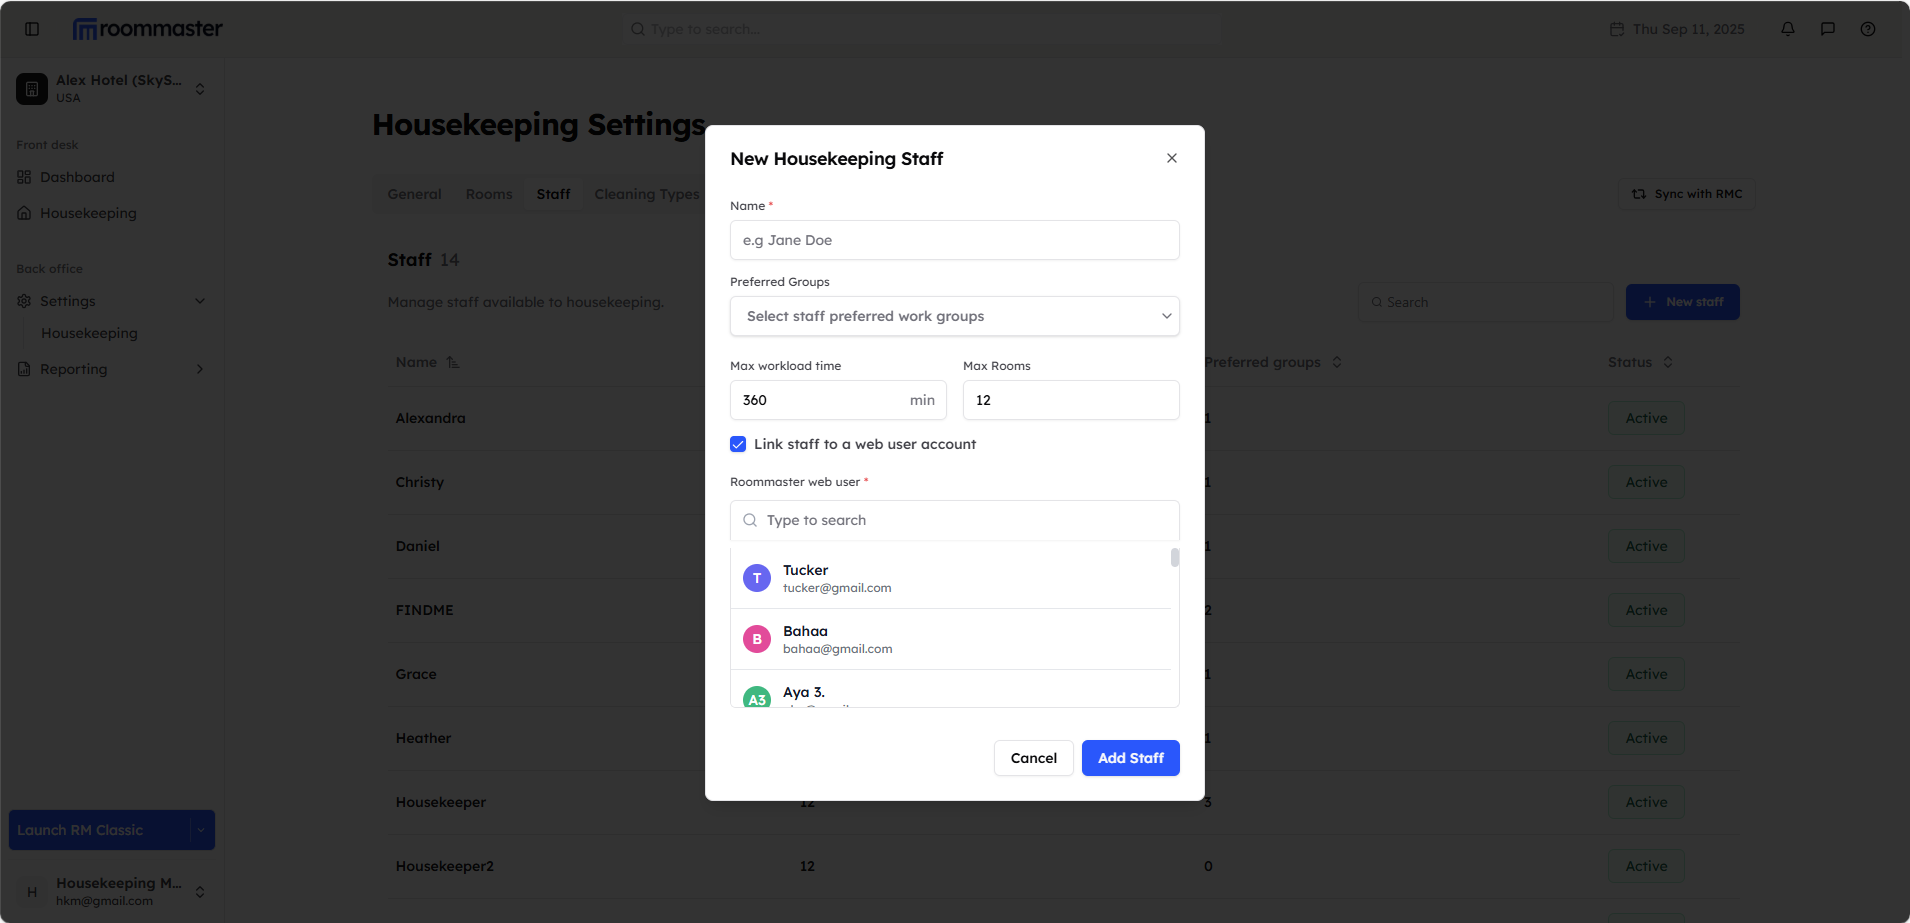Click the Add Staff button
Image resolution: width=1910 pixels, height=923 pixels.
(x=1130, y=758)
